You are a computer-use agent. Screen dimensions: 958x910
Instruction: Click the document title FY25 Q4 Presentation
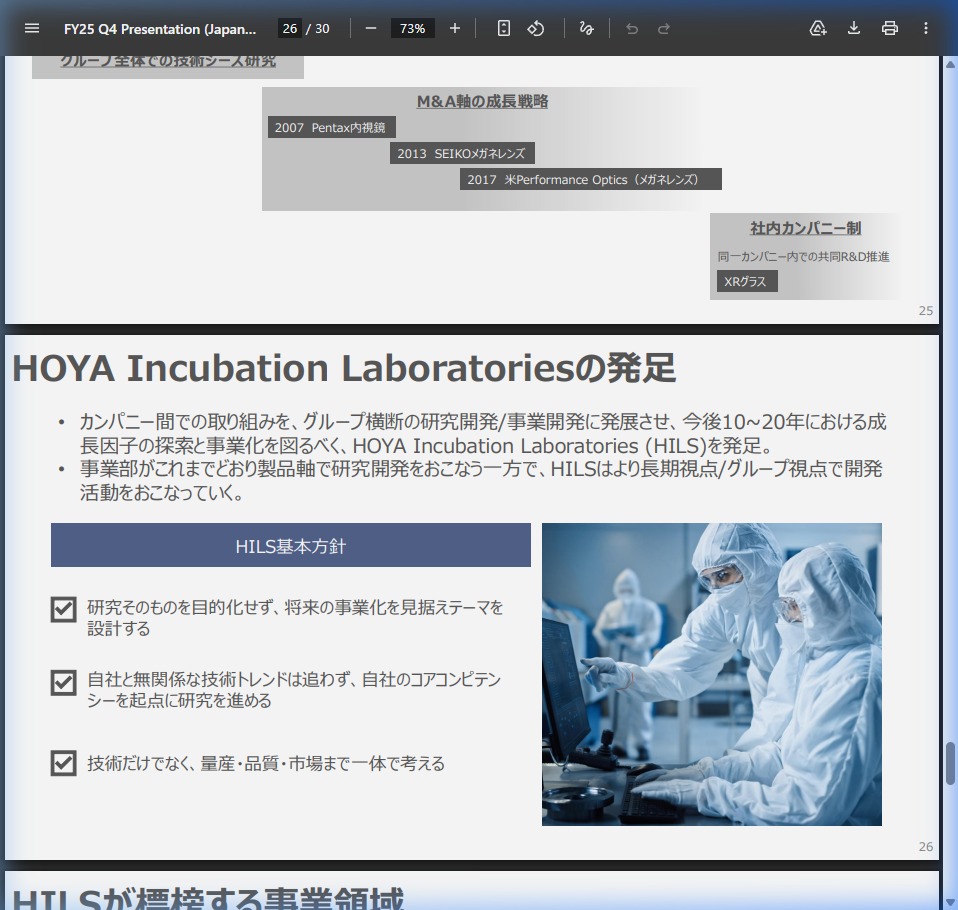[160, 29]
